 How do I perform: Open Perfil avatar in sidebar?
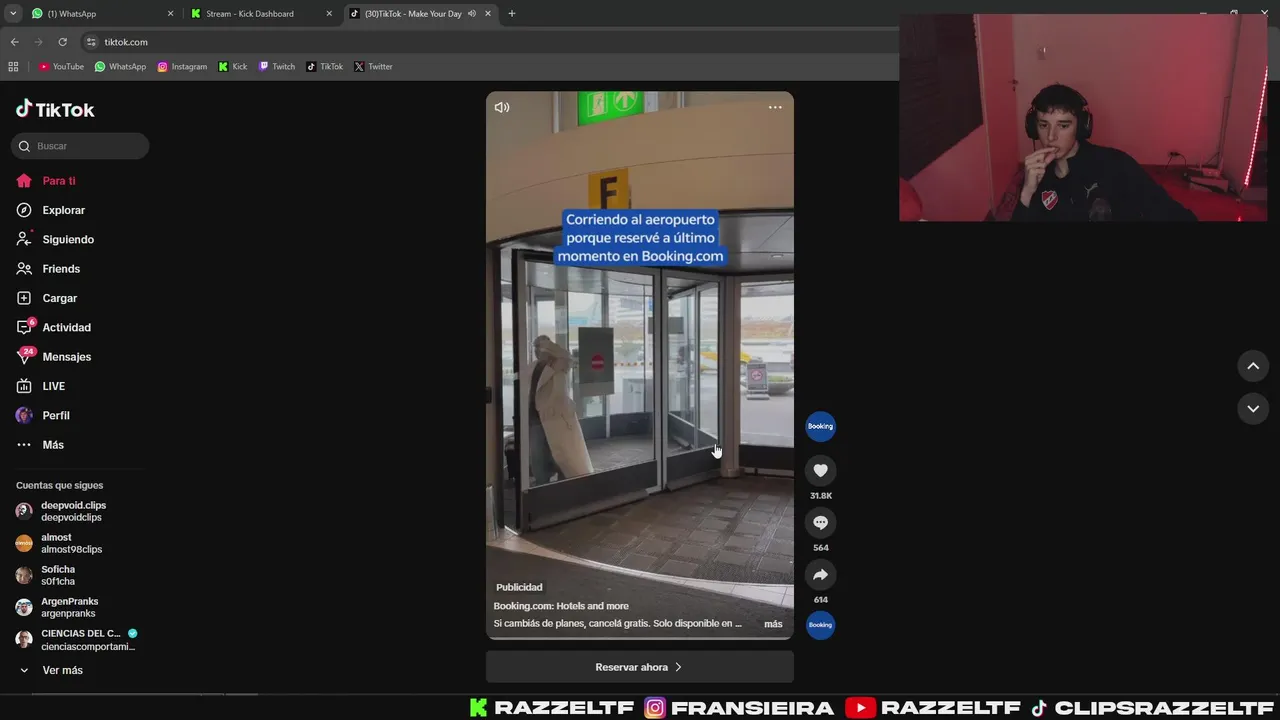point(24,415)
